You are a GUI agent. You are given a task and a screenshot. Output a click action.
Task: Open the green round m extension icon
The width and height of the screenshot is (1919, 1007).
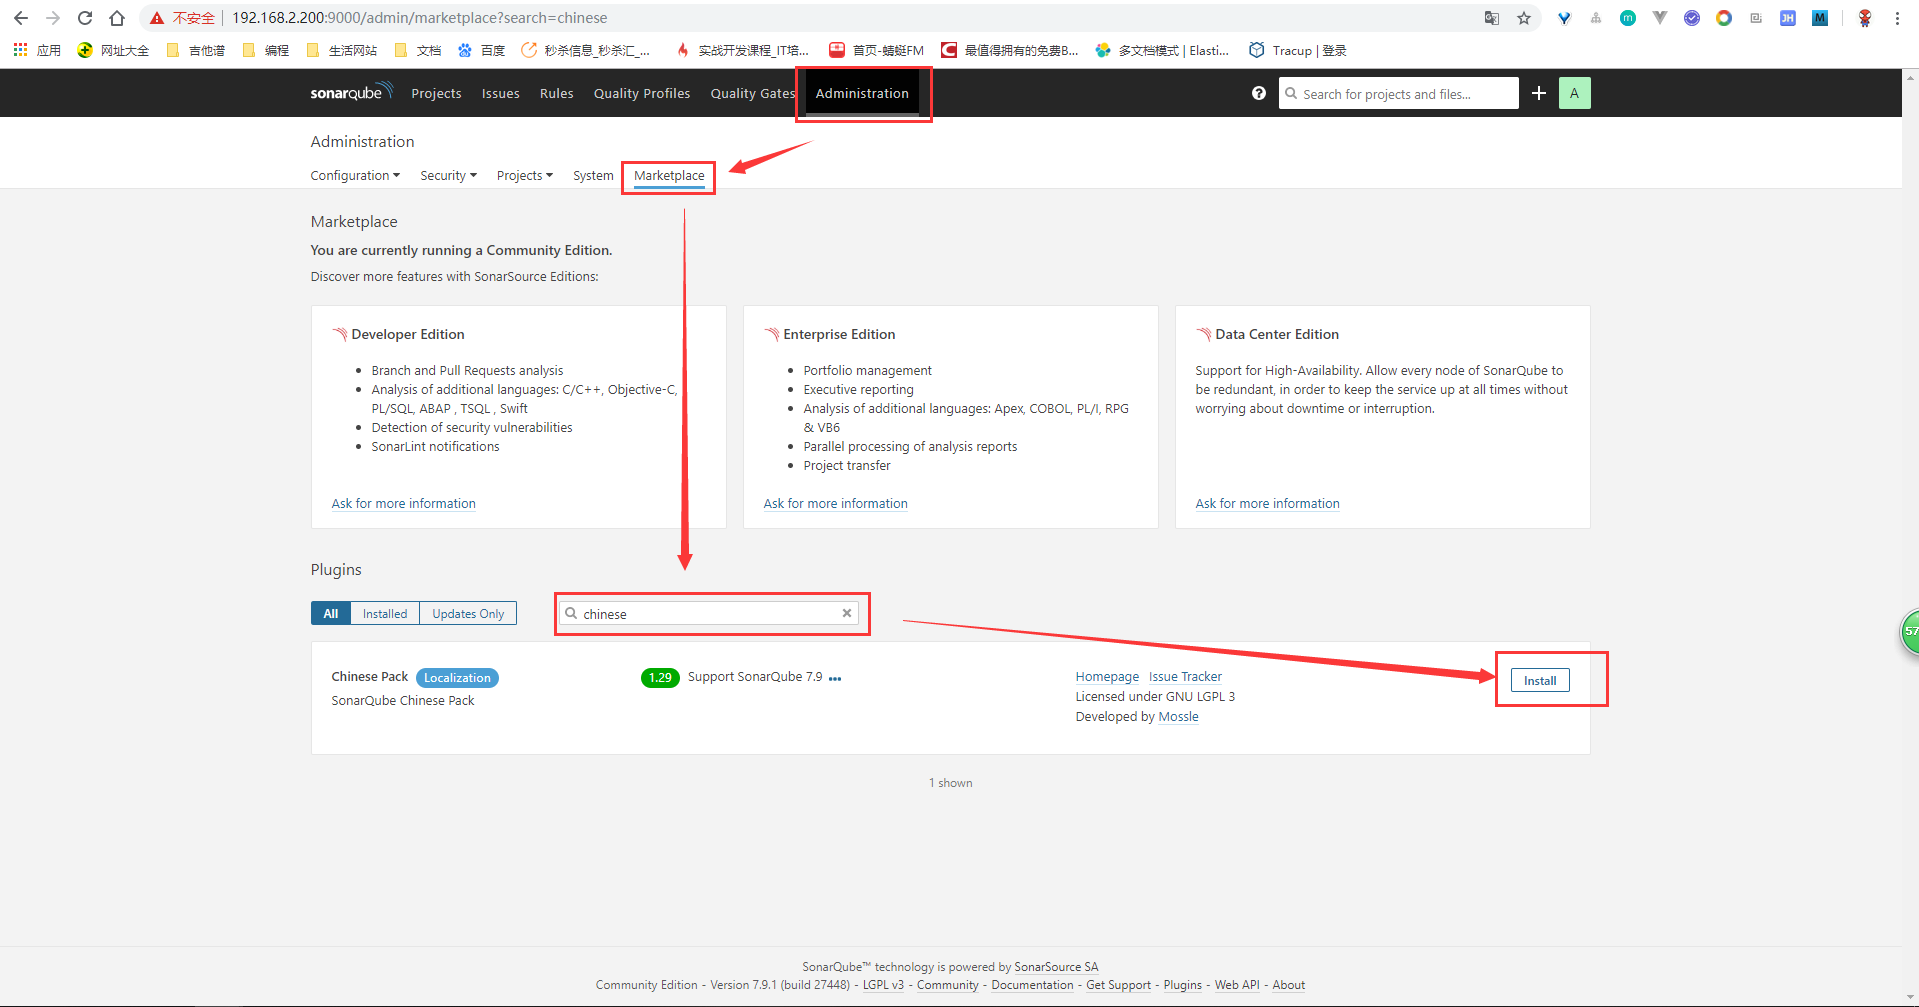(x=1628, y=18)
